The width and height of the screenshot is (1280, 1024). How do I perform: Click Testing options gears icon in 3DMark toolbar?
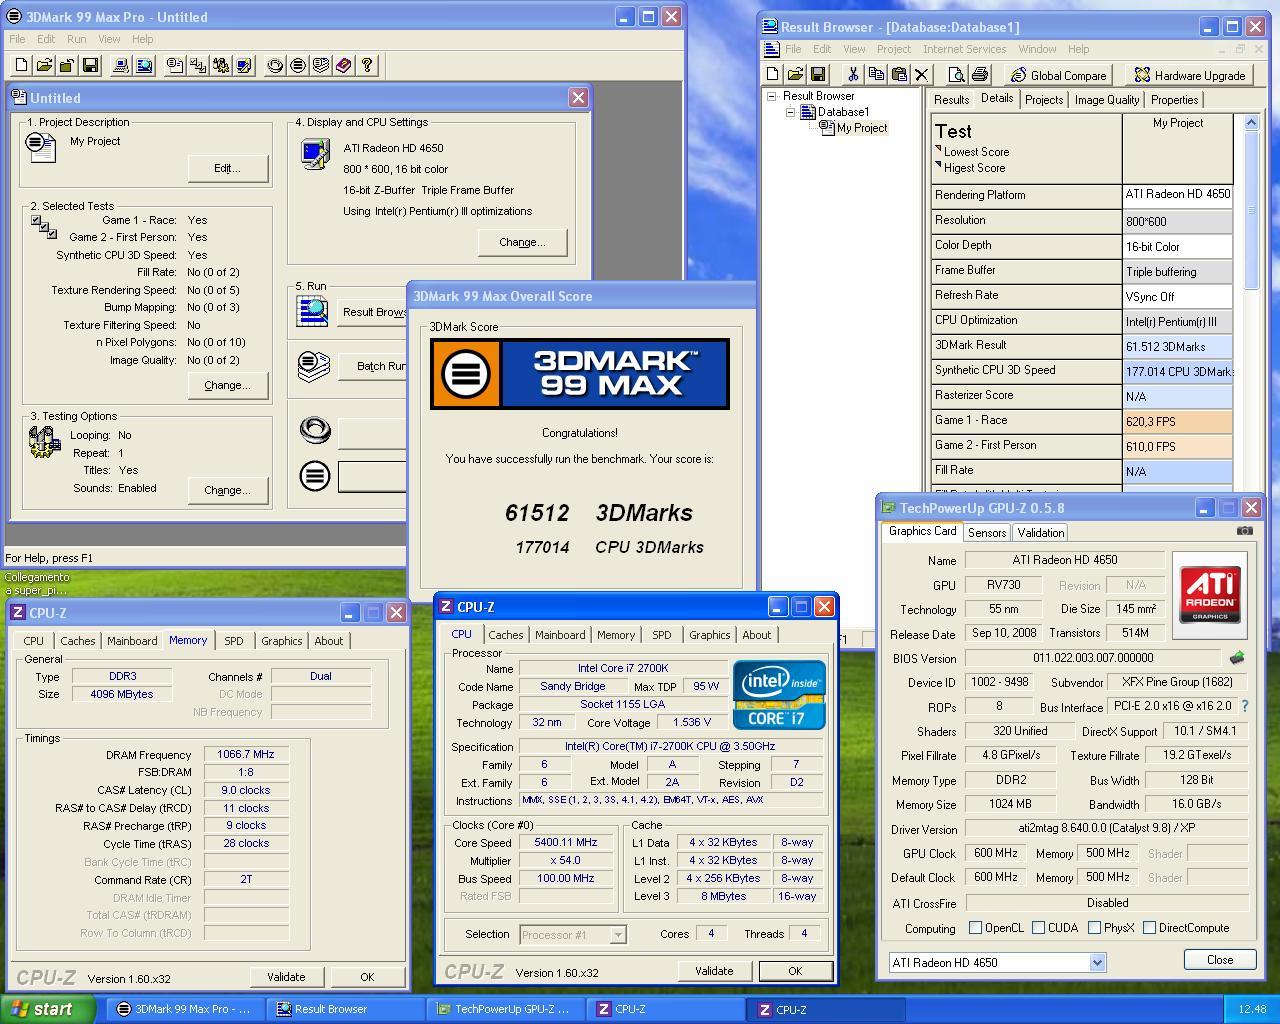(x=221, y=65)
